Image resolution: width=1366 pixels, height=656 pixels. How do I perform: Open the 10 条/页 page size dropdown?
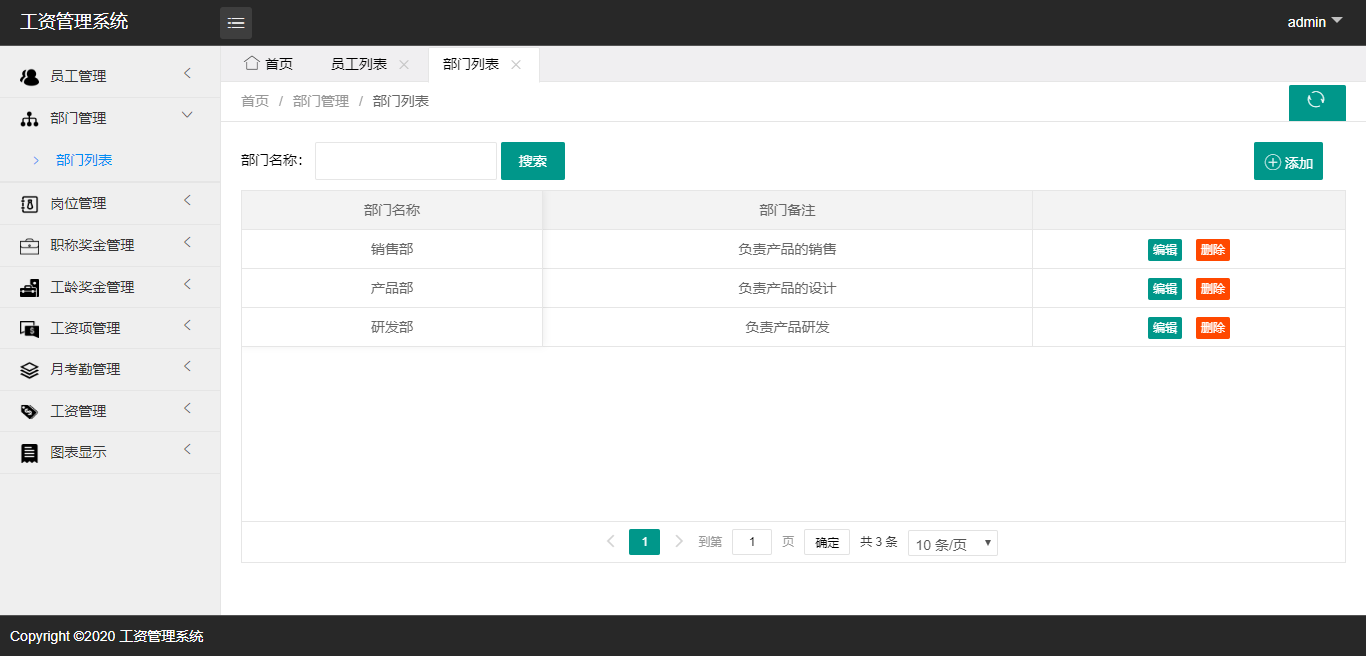[x=952, y=542]
